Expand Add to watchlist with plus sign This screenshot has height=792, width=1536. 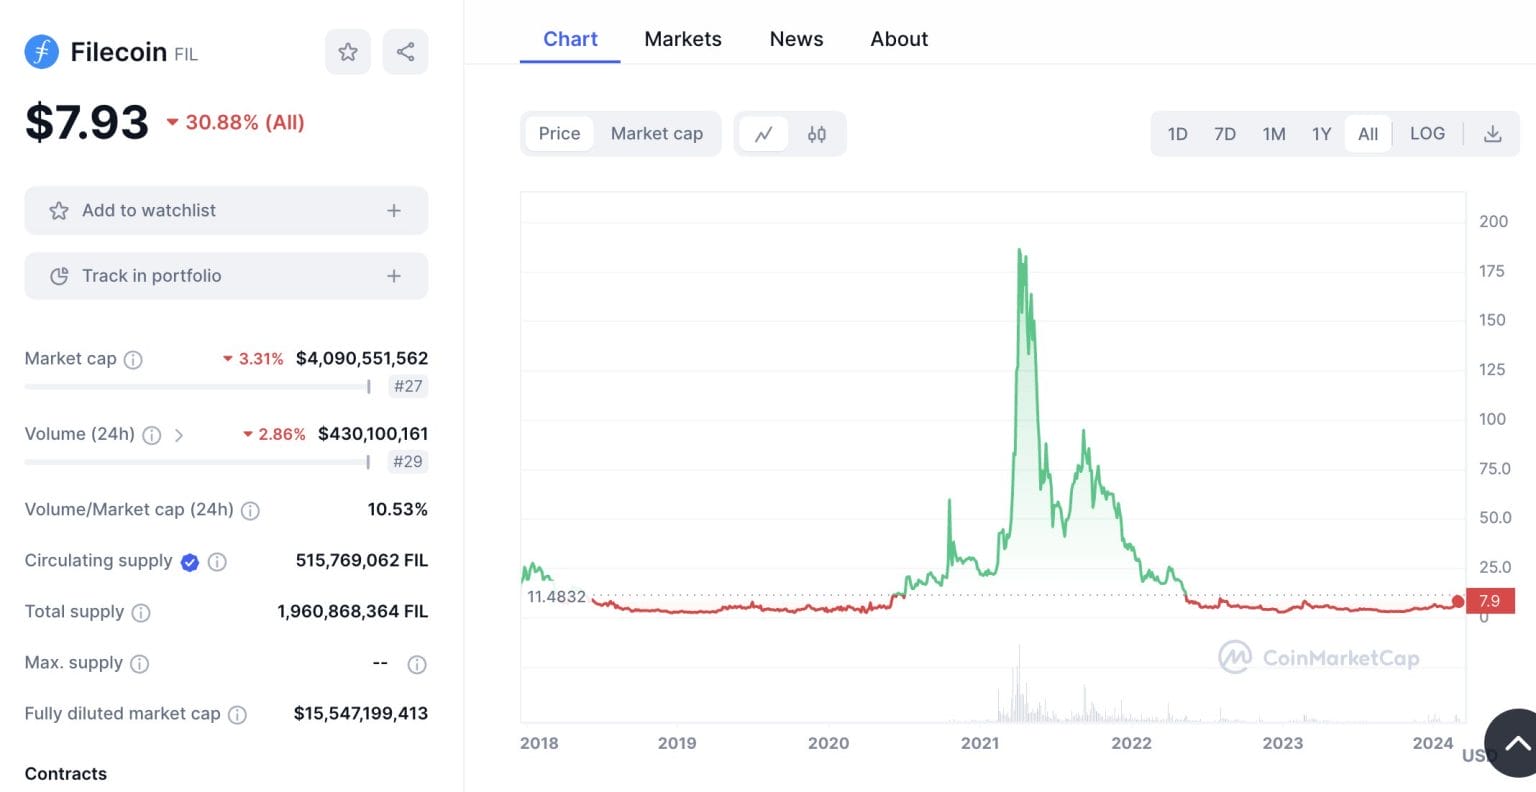click(x=393, y=210)
